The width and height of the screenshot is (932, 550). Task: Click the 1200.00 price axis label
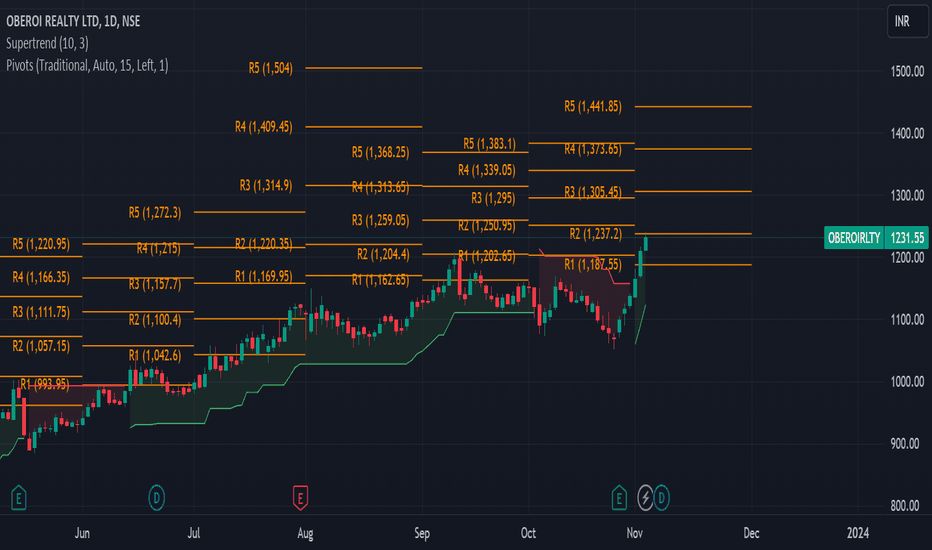coord(907,257)
